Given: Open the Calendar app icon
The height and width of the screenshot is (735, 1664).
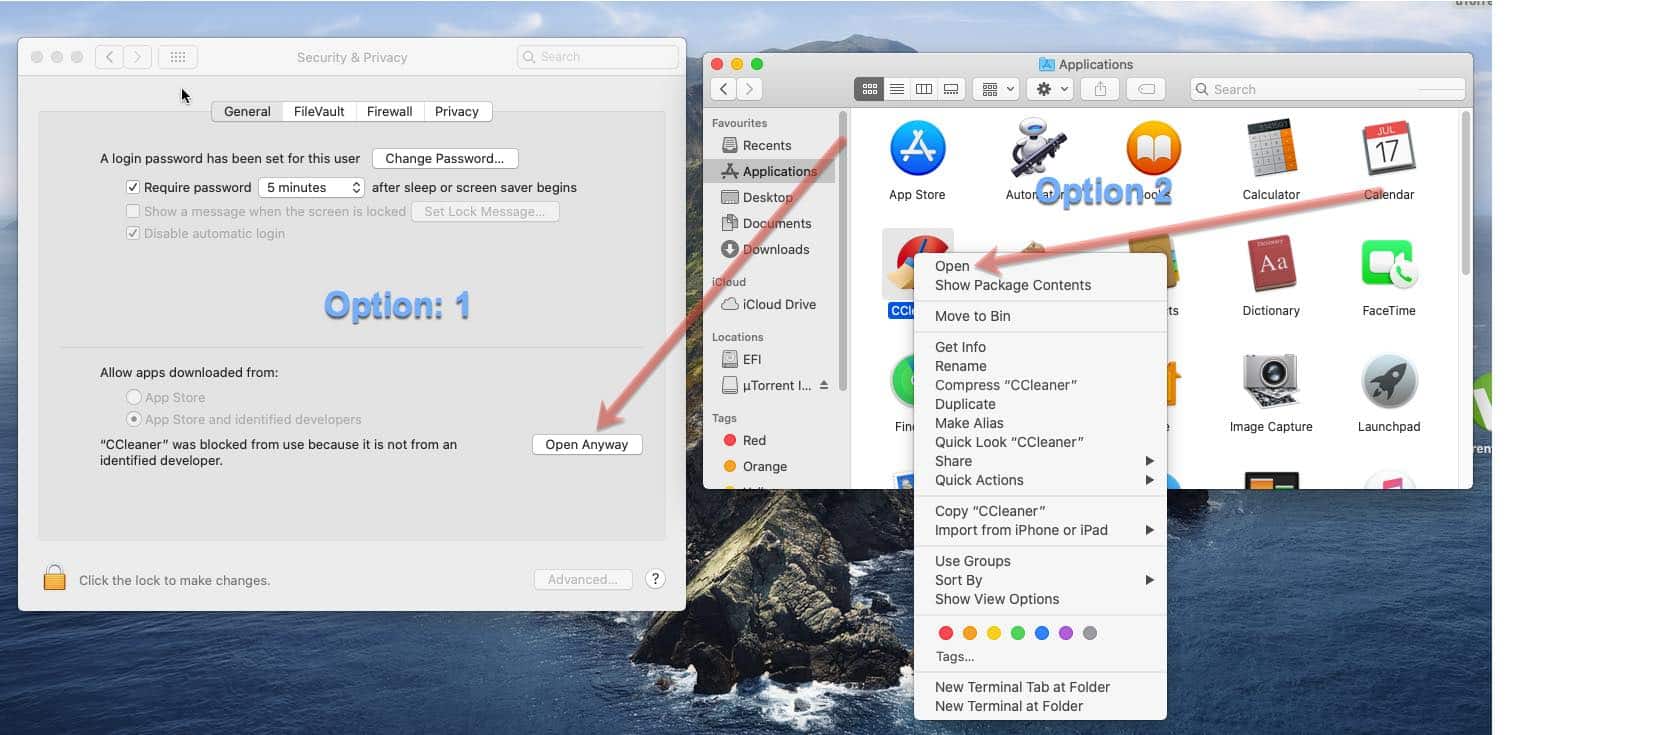Looking at the screenshot, I should click(1388, 148).
